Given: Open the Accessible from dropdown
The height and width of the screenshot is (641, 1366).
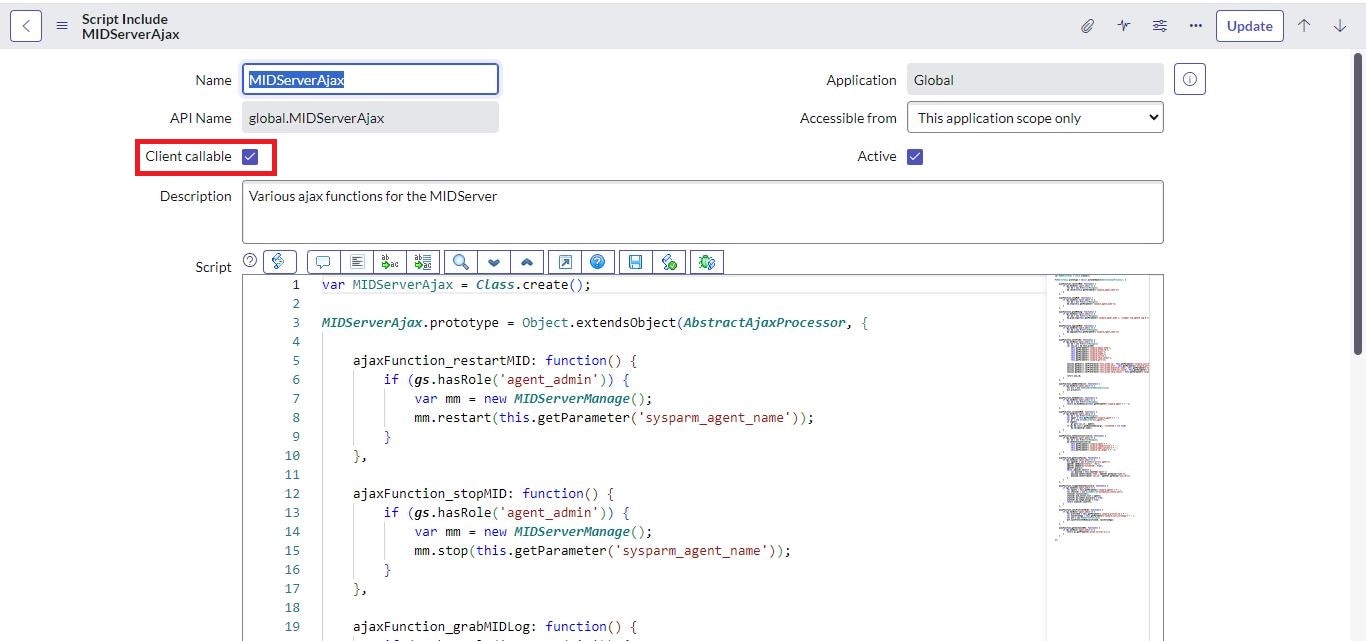Looking at the screenshot, I should (x=1034, y=118).
